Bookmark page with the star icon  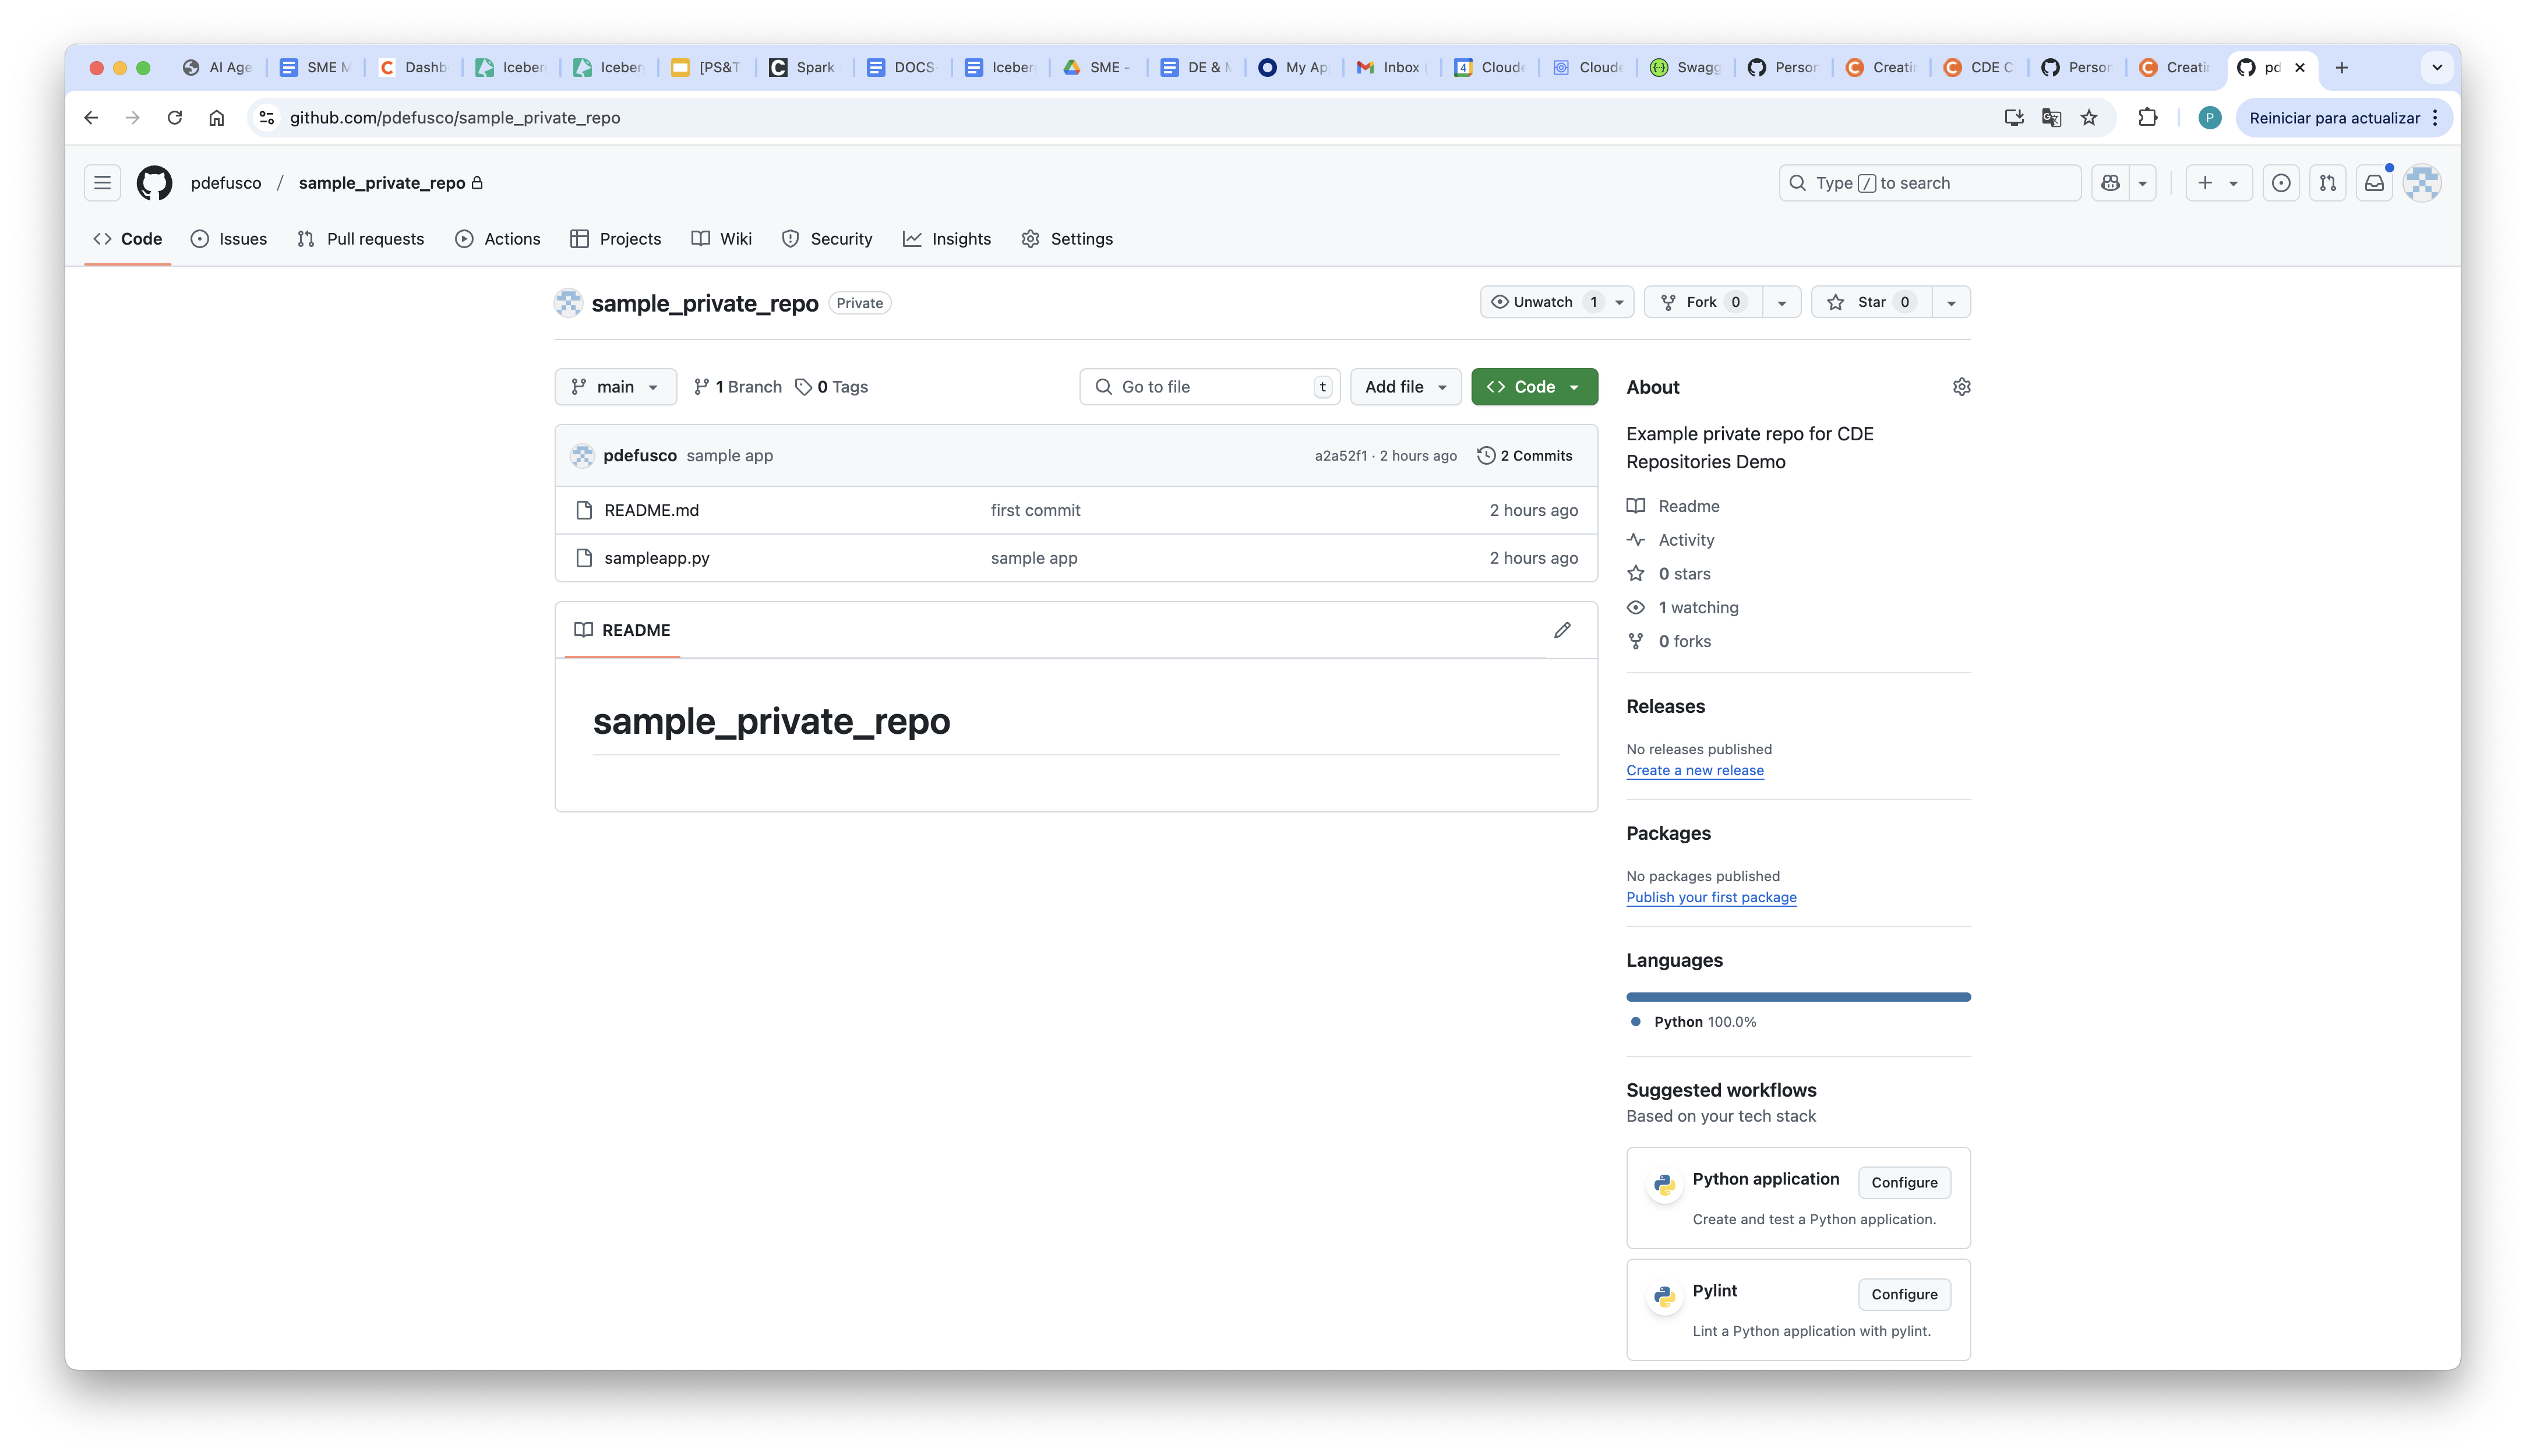(x=2089, y=118)
